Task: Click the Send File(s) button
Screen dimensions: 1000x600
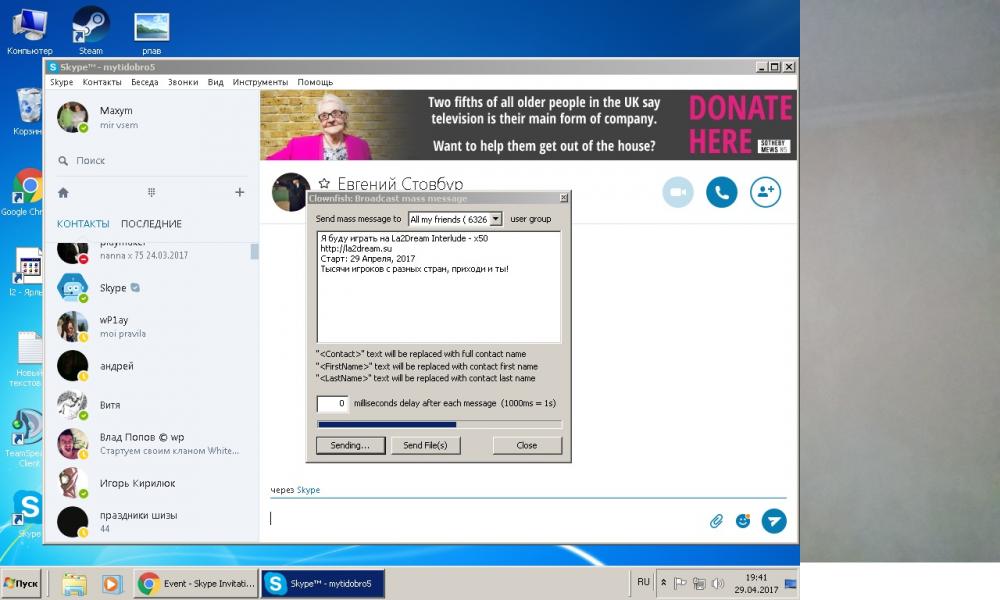Action: [425, 445]
